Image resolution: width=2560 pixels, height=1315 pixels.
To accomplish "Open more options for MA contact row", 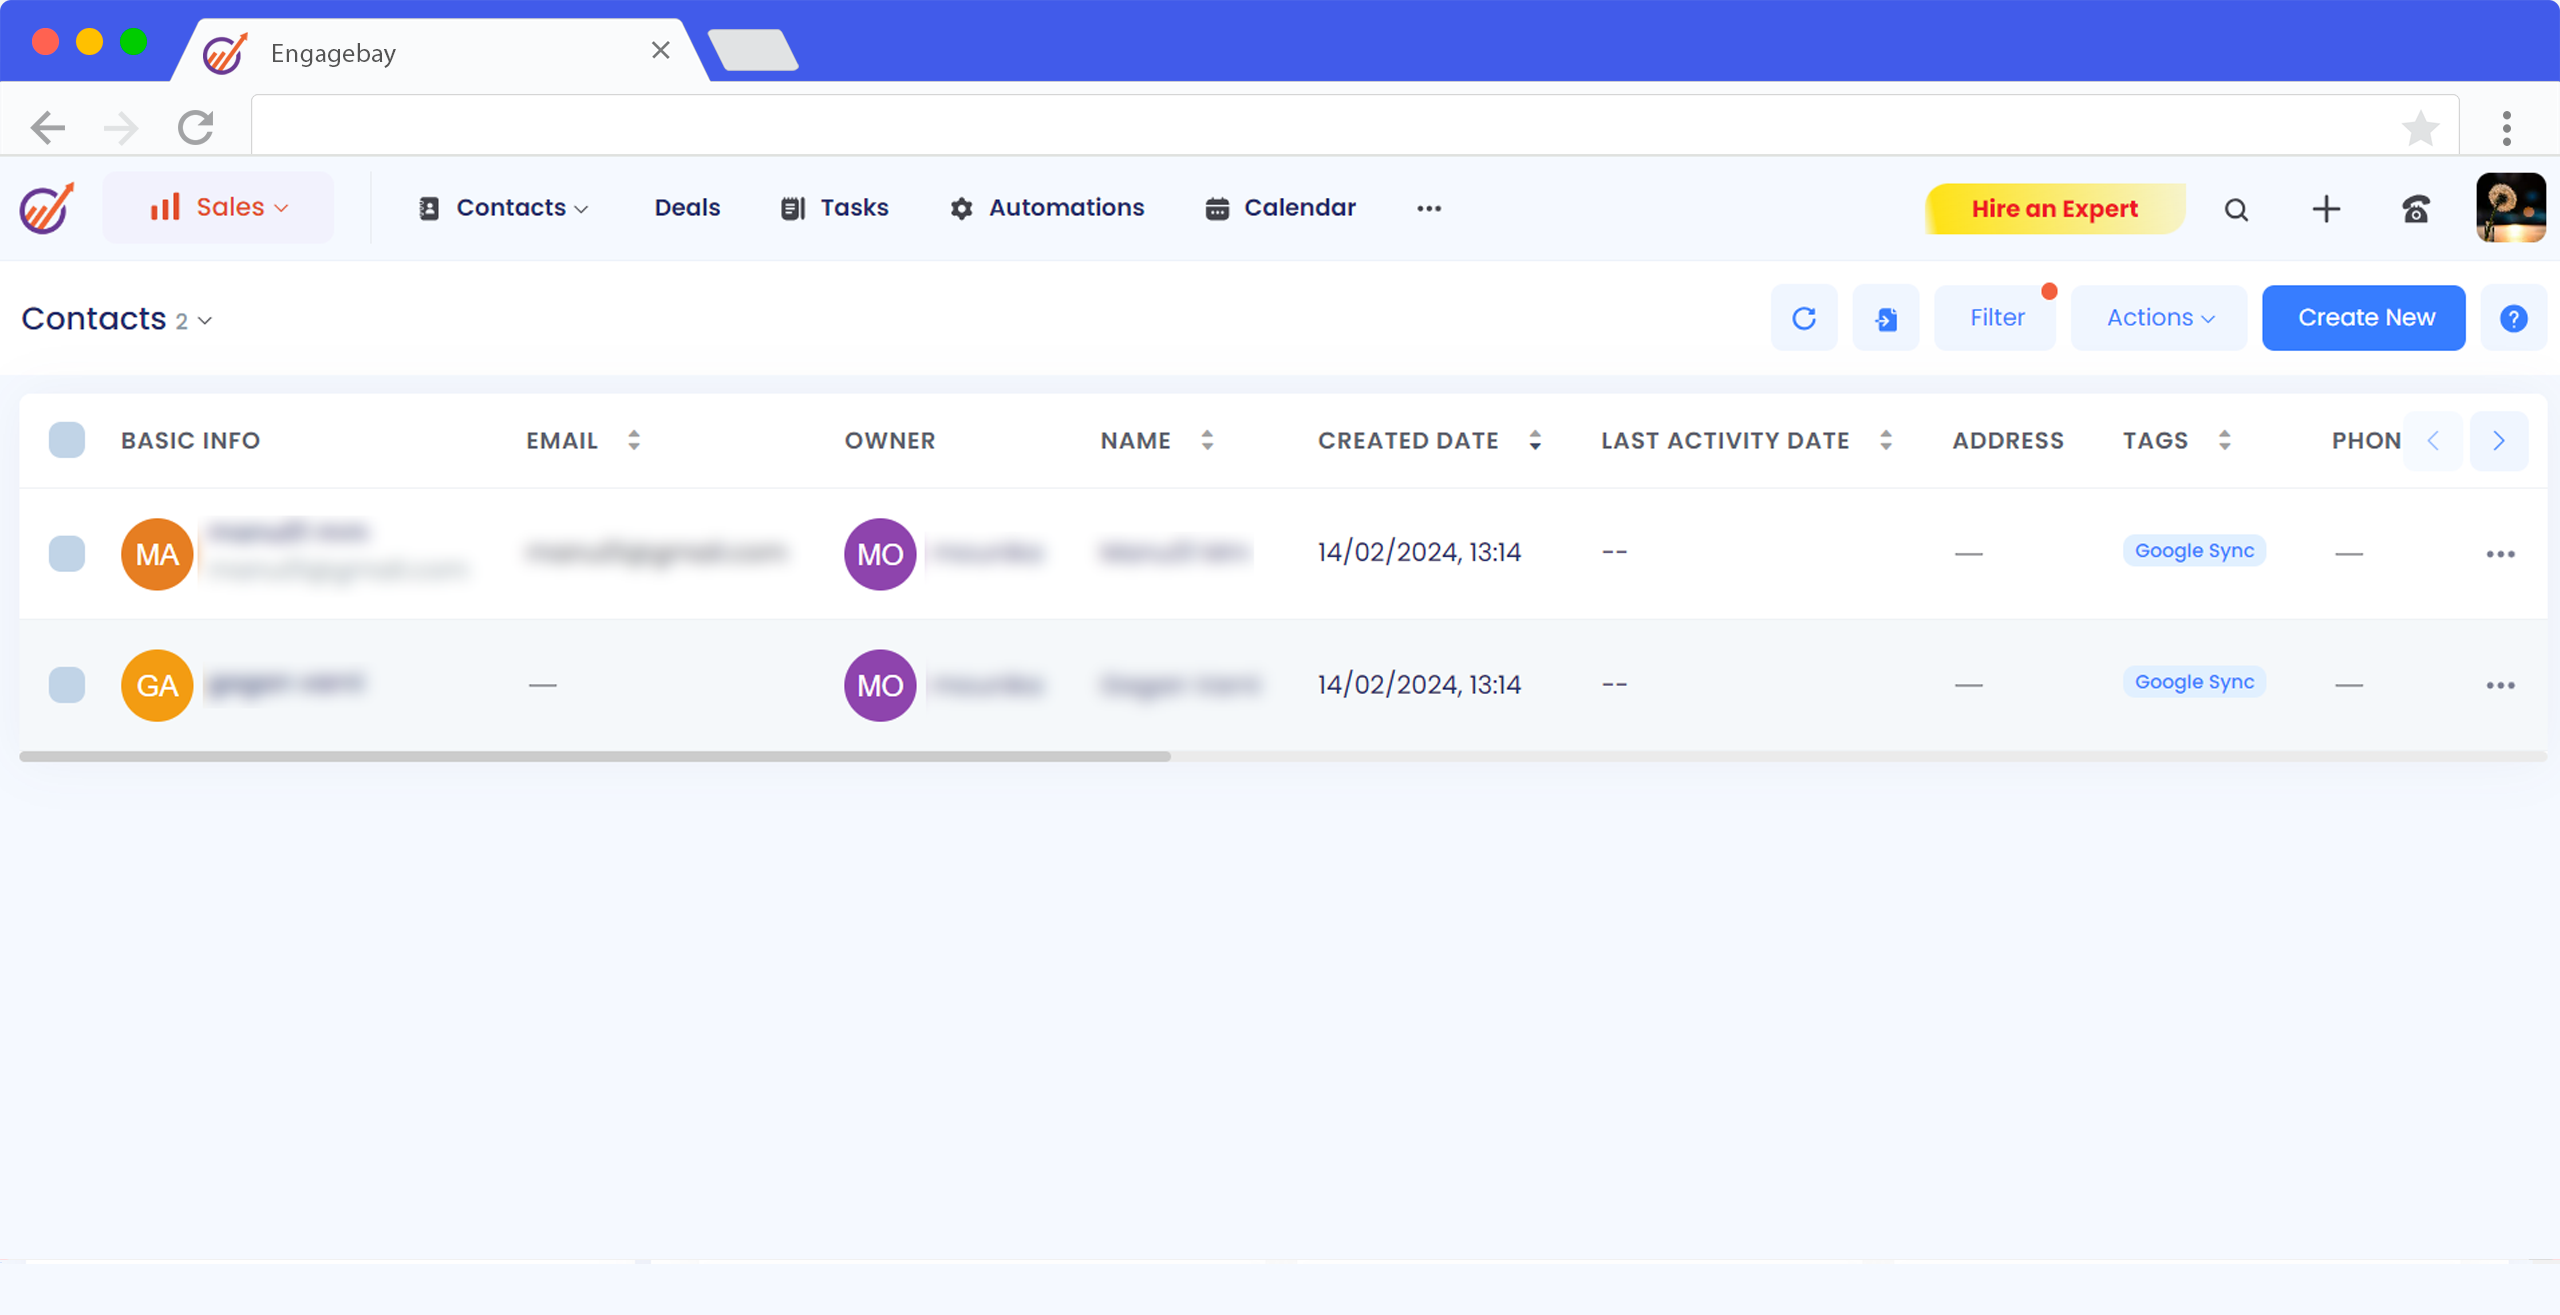I will 2500,554.
